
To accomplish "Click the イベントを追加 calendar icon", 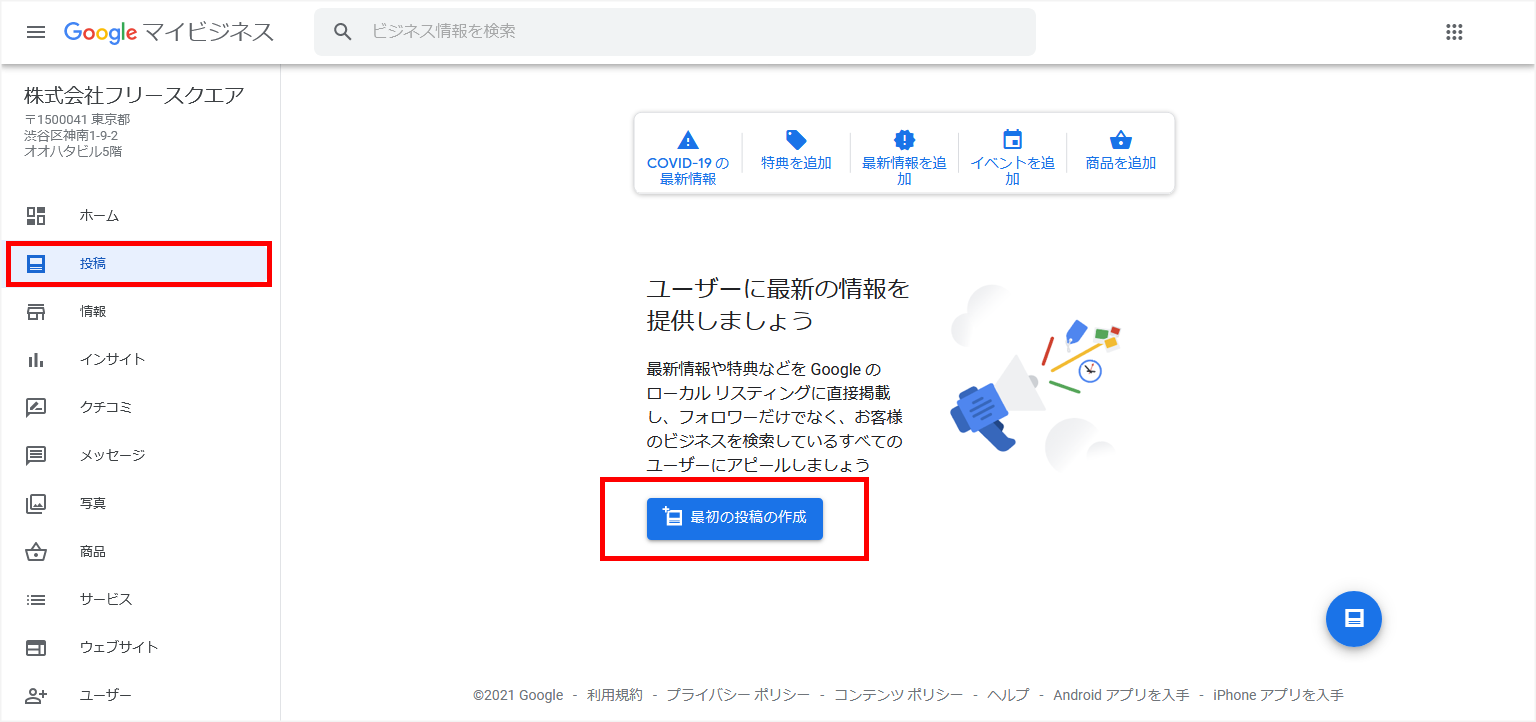I will (1012, 140).
